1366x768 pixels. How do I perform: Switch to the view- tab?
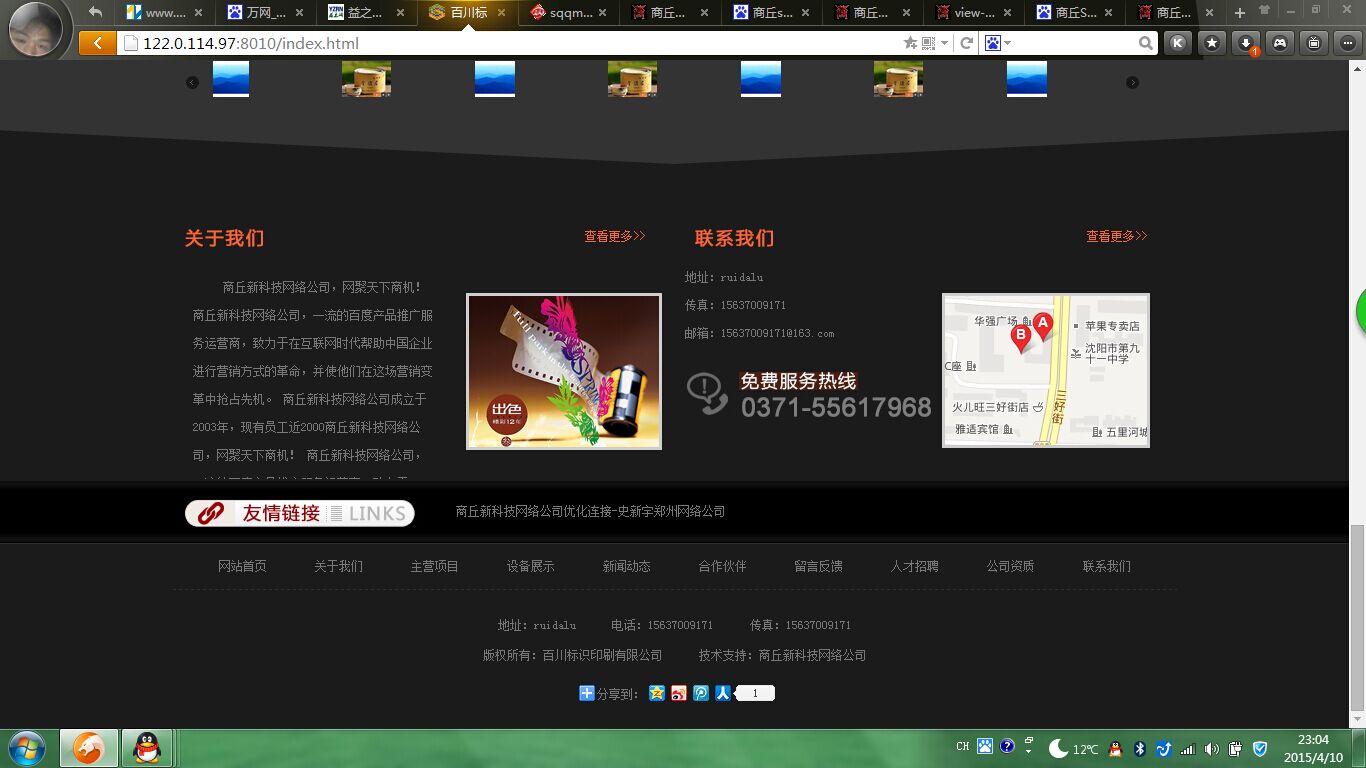(x=973, y=13)
